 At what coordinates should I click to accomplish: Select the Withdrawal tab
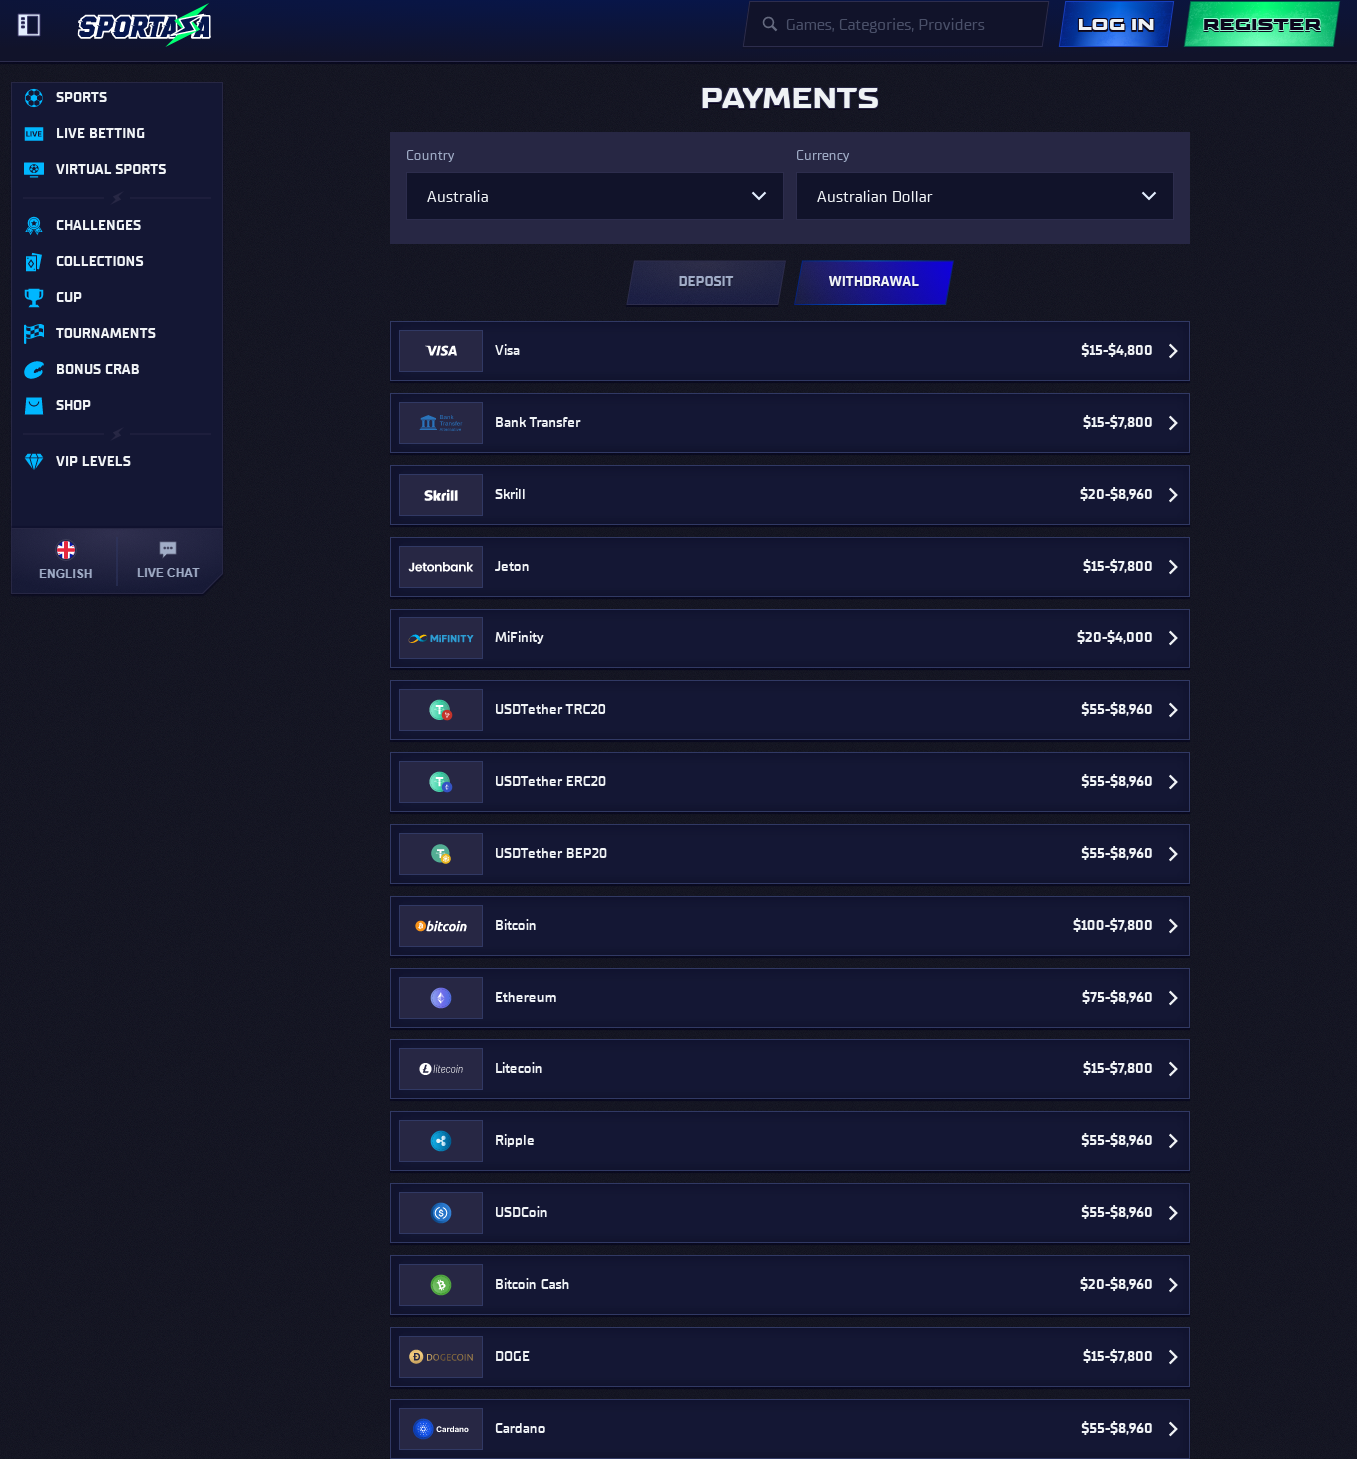click(x=873, y=282)
